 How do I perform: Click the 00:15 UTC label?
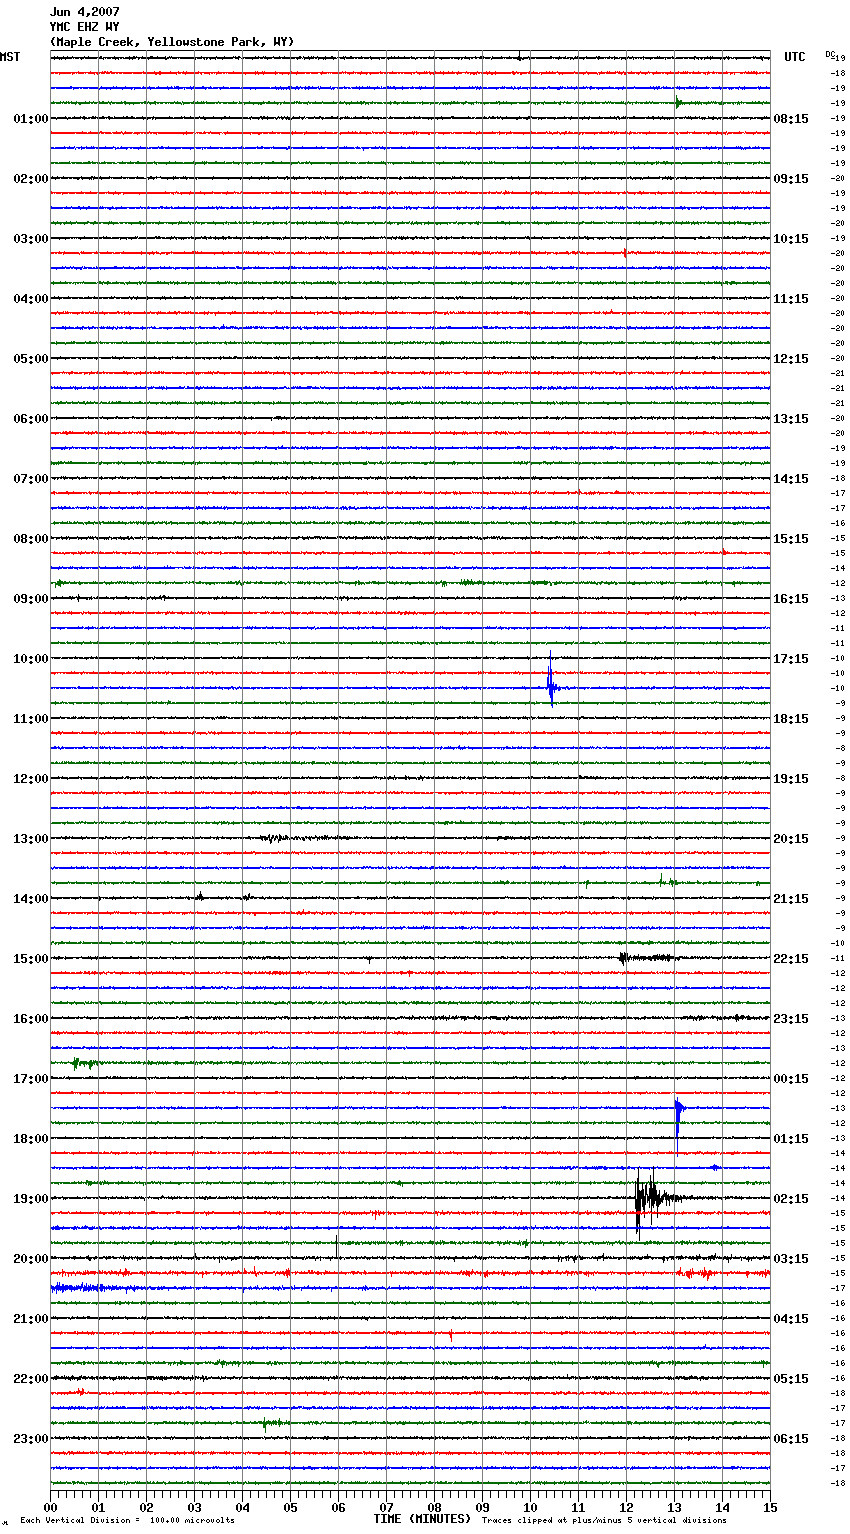[x=791, y=1079]
